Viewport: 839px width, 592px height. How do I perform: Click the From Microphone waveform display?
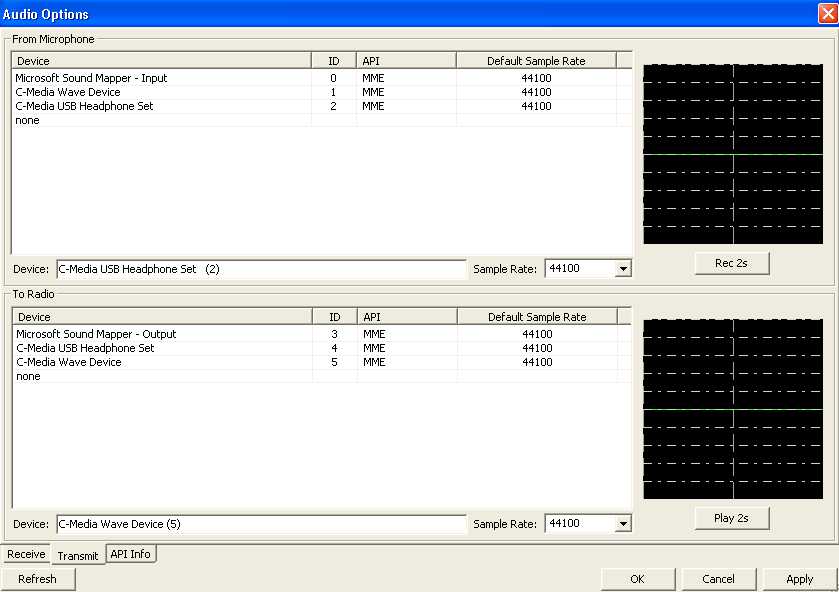pos(733,154)
